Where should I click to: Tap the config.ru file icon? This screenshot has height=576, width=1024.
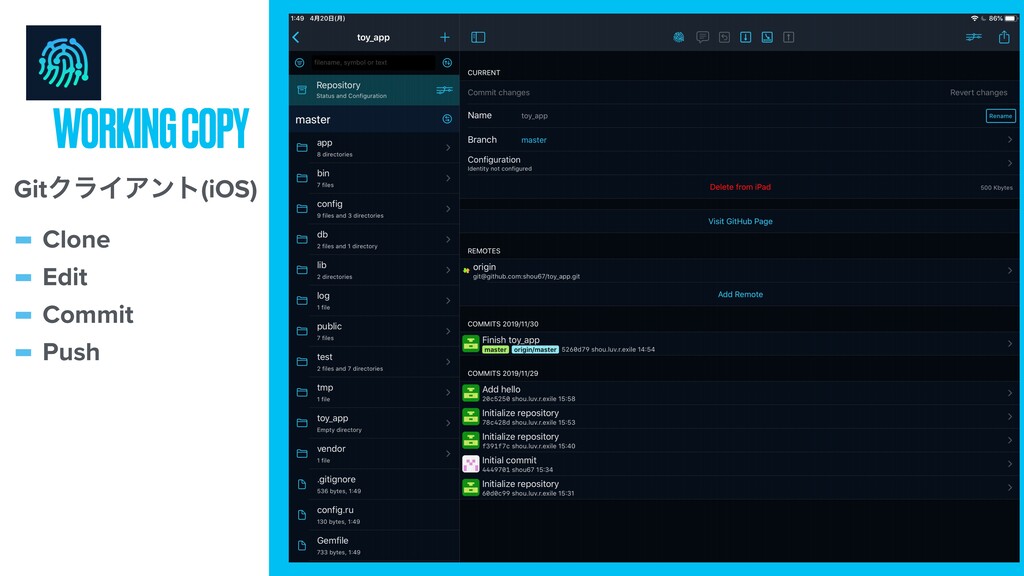pos(302,515)
